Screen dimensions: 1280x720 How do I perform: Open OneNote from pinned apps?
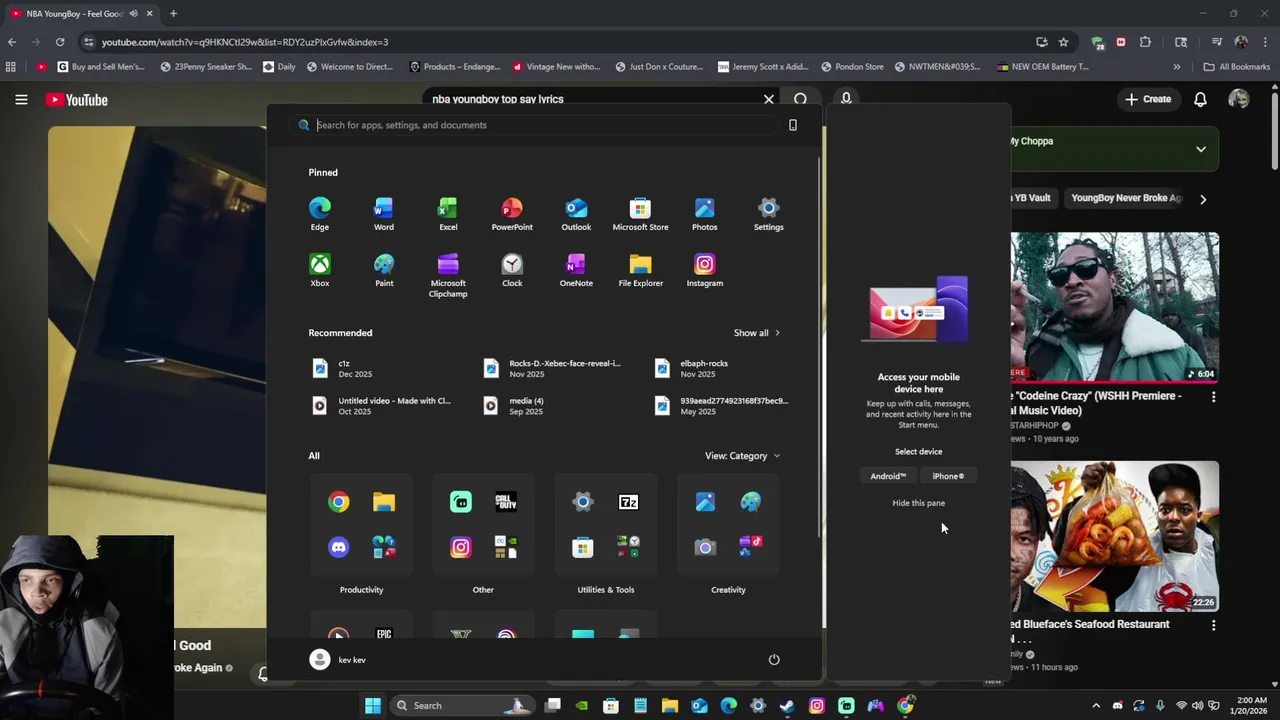pyautogui.click(x=576, y=270)
